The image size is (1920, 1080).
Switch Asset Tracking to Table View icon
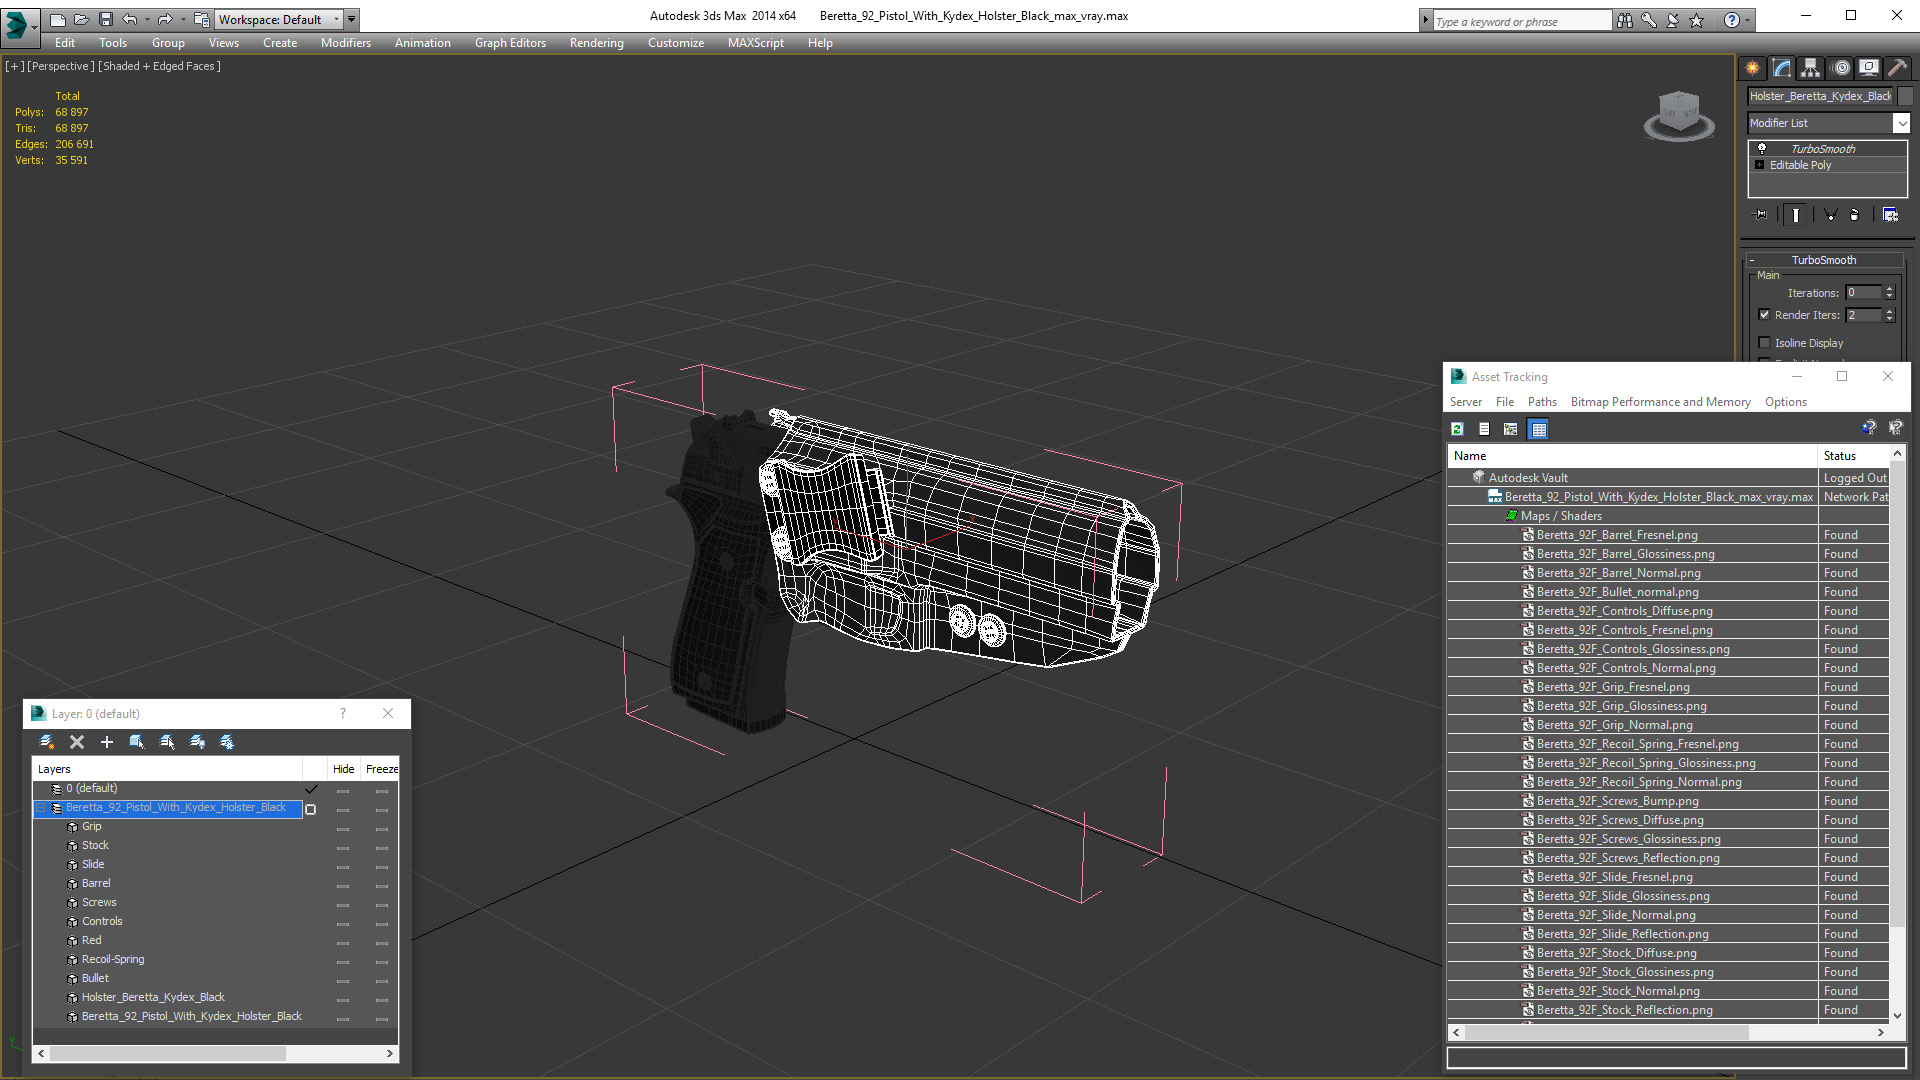[x=1539, y=429]
